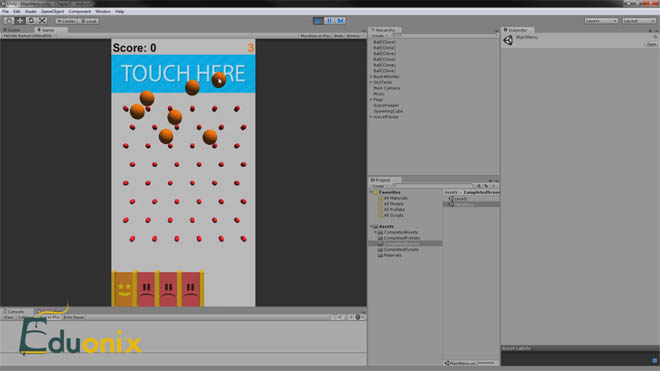The width and height of the screenshot is (660, 371).
Task: Select the Scale tool in the toolbar
Action: 43,21
